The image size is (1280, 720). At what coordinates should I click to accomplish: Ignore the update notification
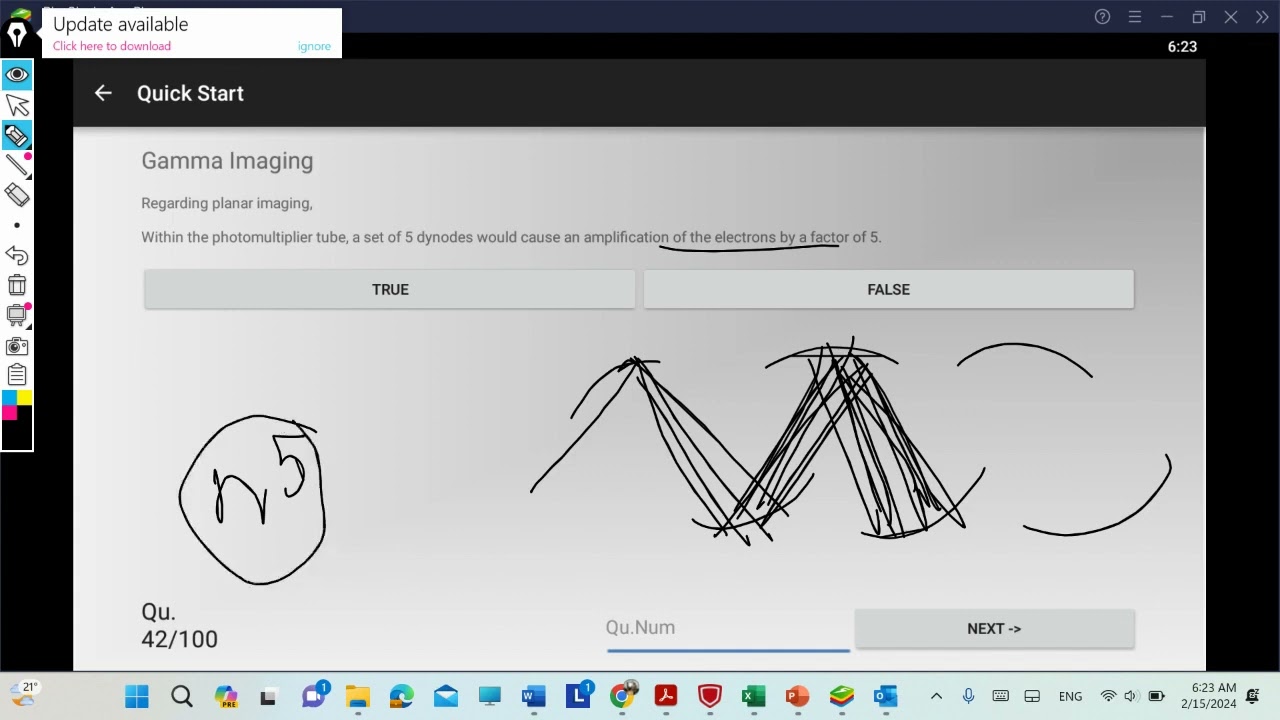point(314,46)
